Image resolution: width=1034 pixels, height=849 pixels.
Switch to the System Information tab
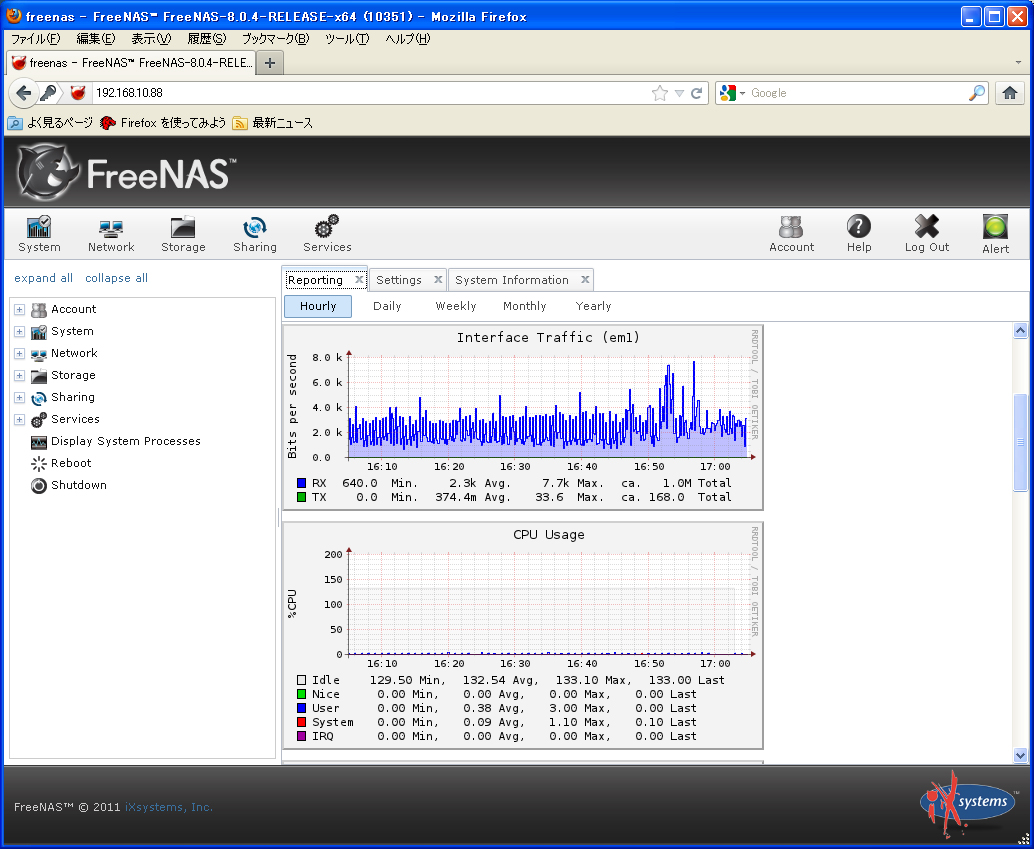point(512,280)
